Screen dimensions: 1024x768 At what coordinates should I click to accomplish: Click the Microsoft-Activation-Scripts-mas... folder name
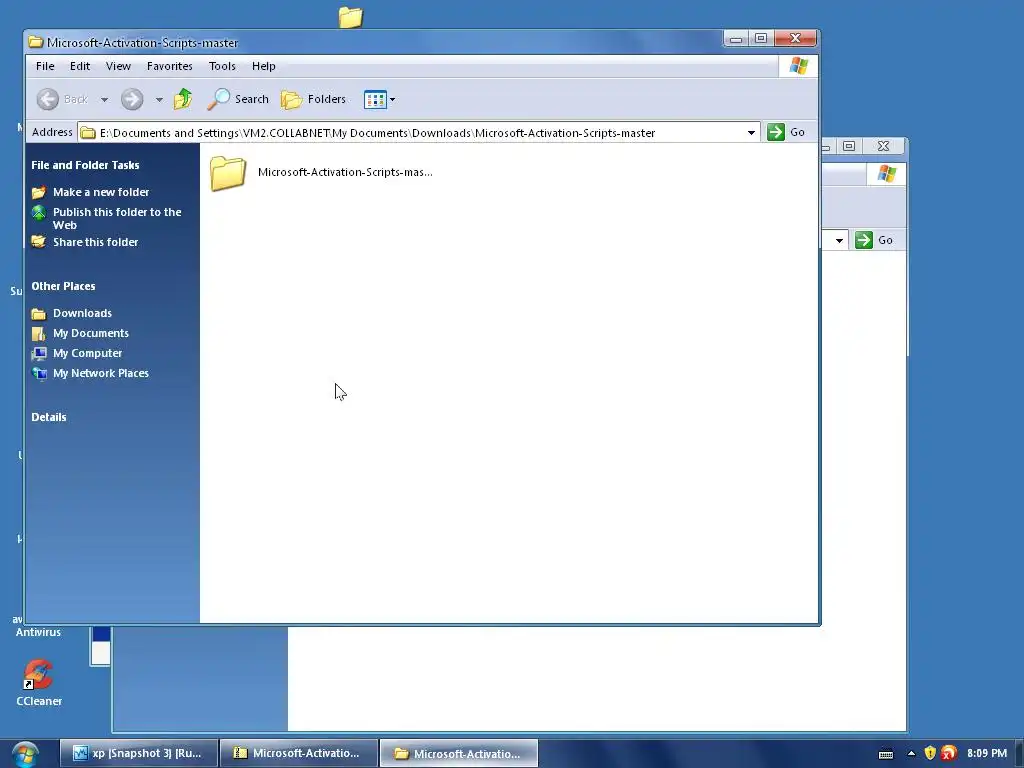tap(345, 172)
